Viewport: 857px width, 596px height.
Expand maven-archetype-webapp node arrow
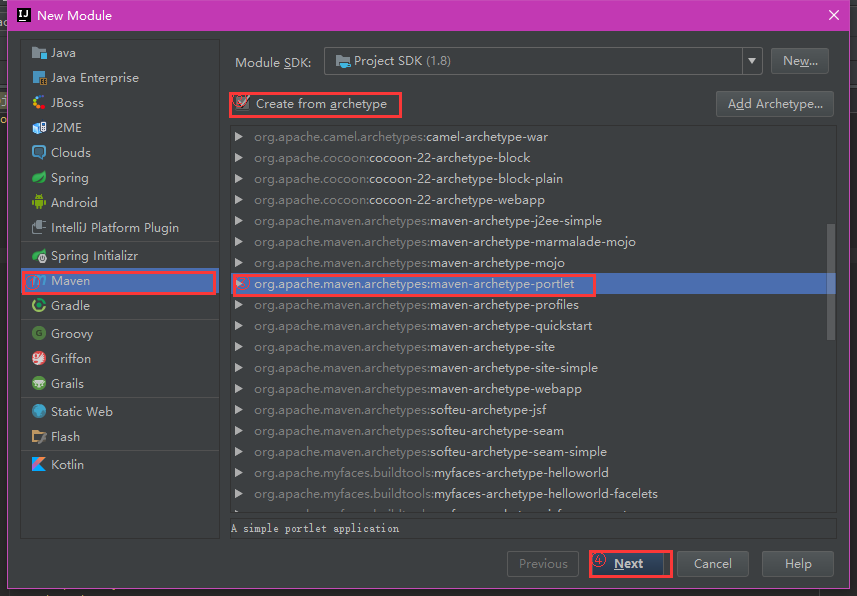[x=239, y=389]
